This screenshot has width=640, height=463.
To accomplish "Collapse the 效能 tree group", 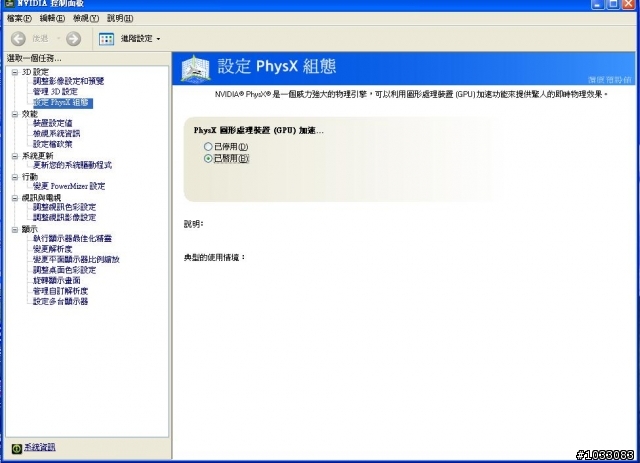I will [x=15, y=114].
